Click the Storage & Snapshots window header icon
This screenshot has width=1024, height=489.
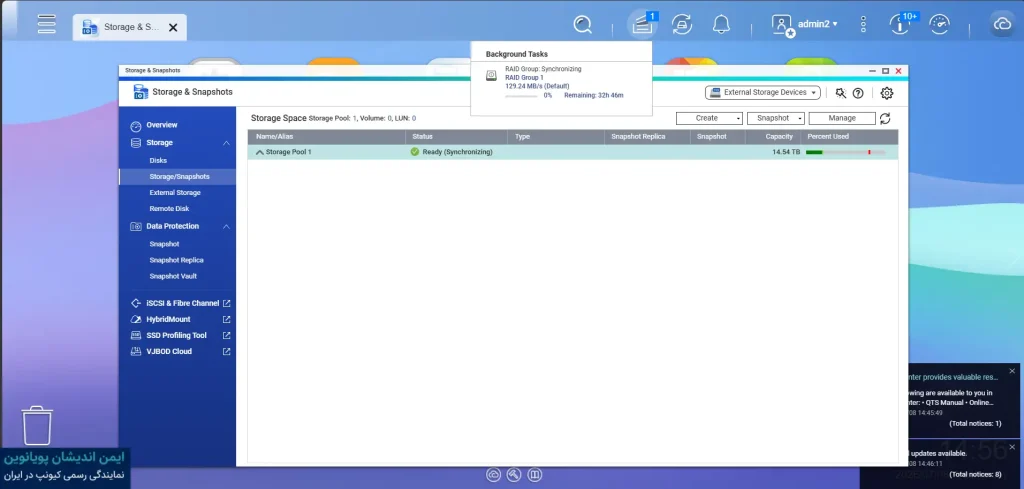140,92
